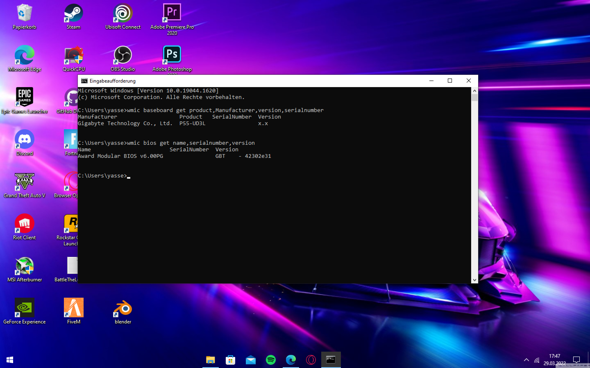Open Opera browser from the taskbar
This screenshot has width=590, height=368.
tap(311, 360)
